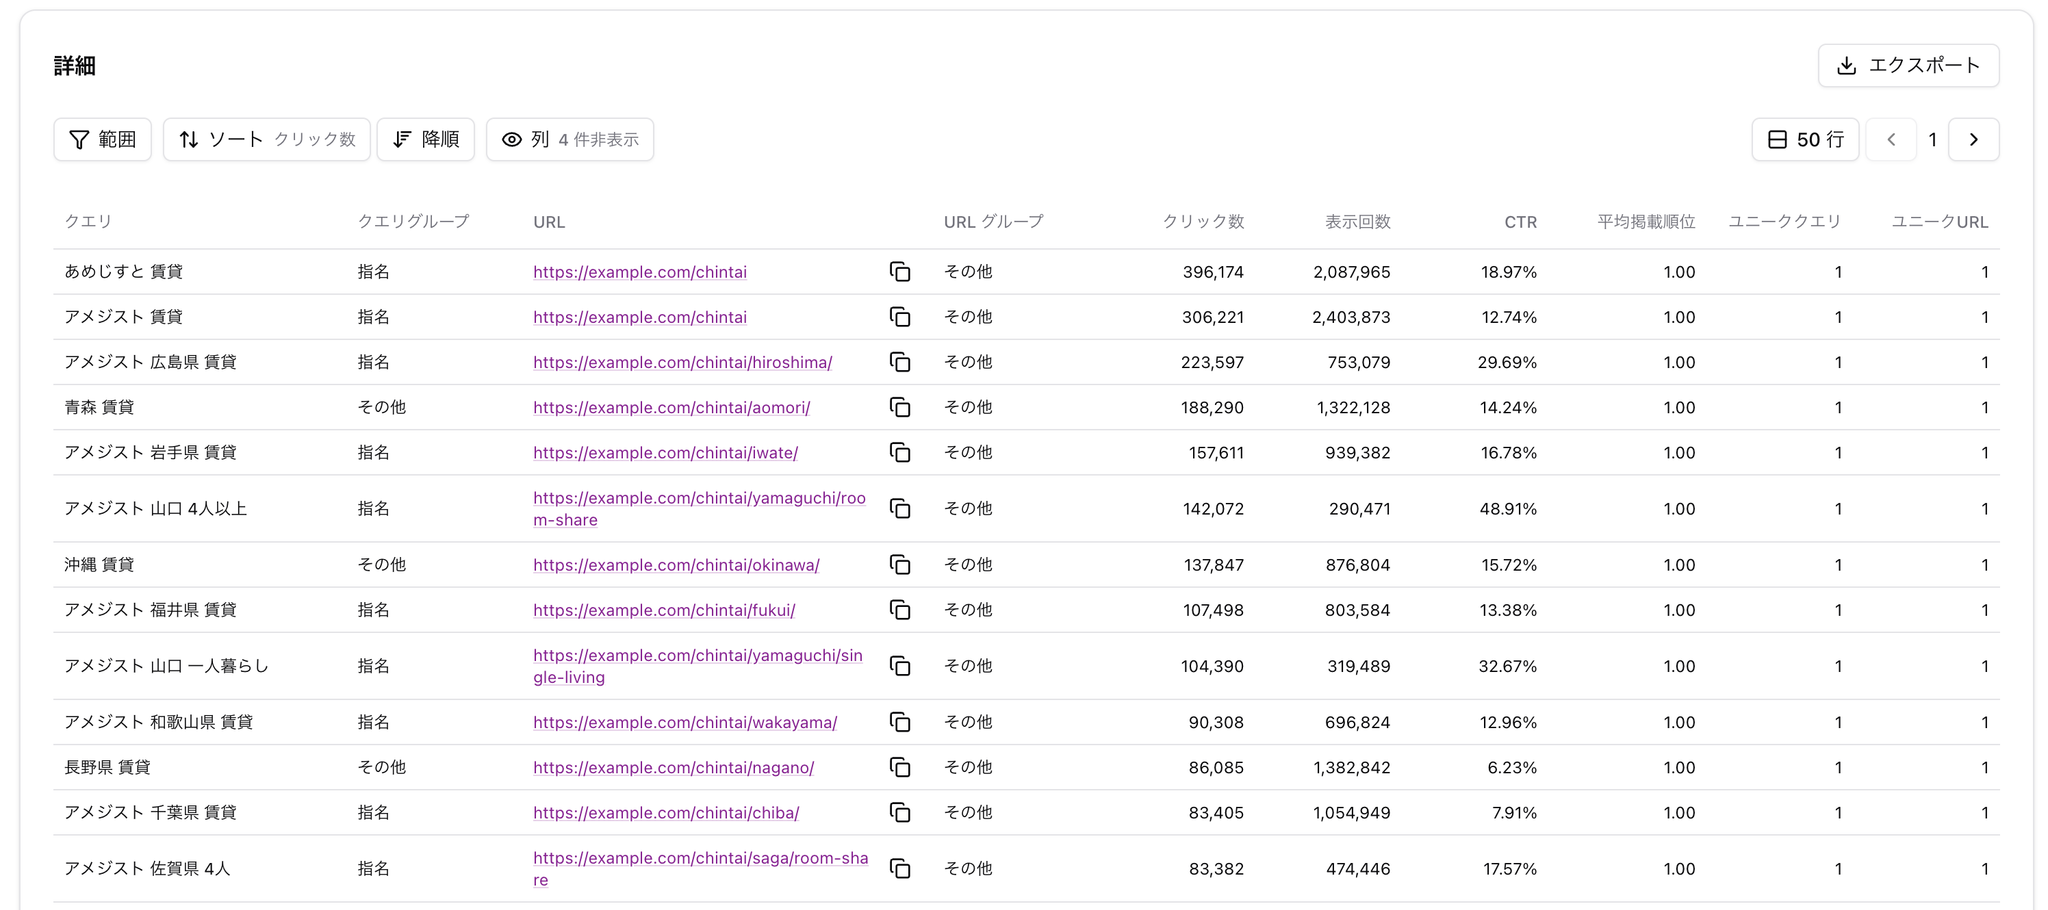Screen dimensions: 2048x910
Task: Click the 平均掲載順位 column header
Action: [x=1646, y=221]
